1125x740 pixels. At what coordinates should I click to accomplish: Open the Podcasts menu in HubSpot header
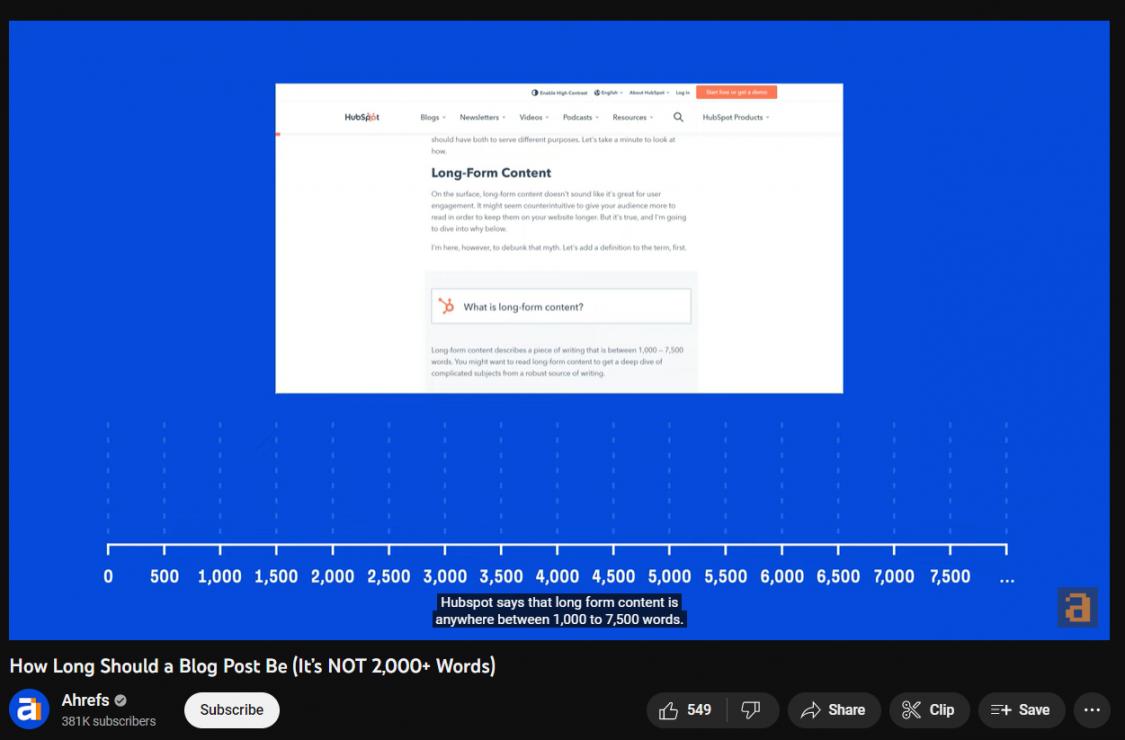pos(580,117)
